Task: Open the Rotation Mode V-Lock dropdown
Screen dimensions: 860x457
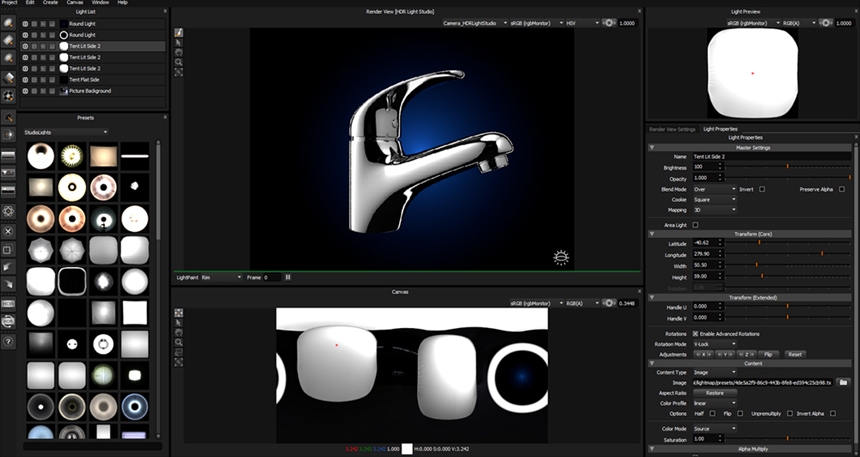Action: tap(714, 344)
